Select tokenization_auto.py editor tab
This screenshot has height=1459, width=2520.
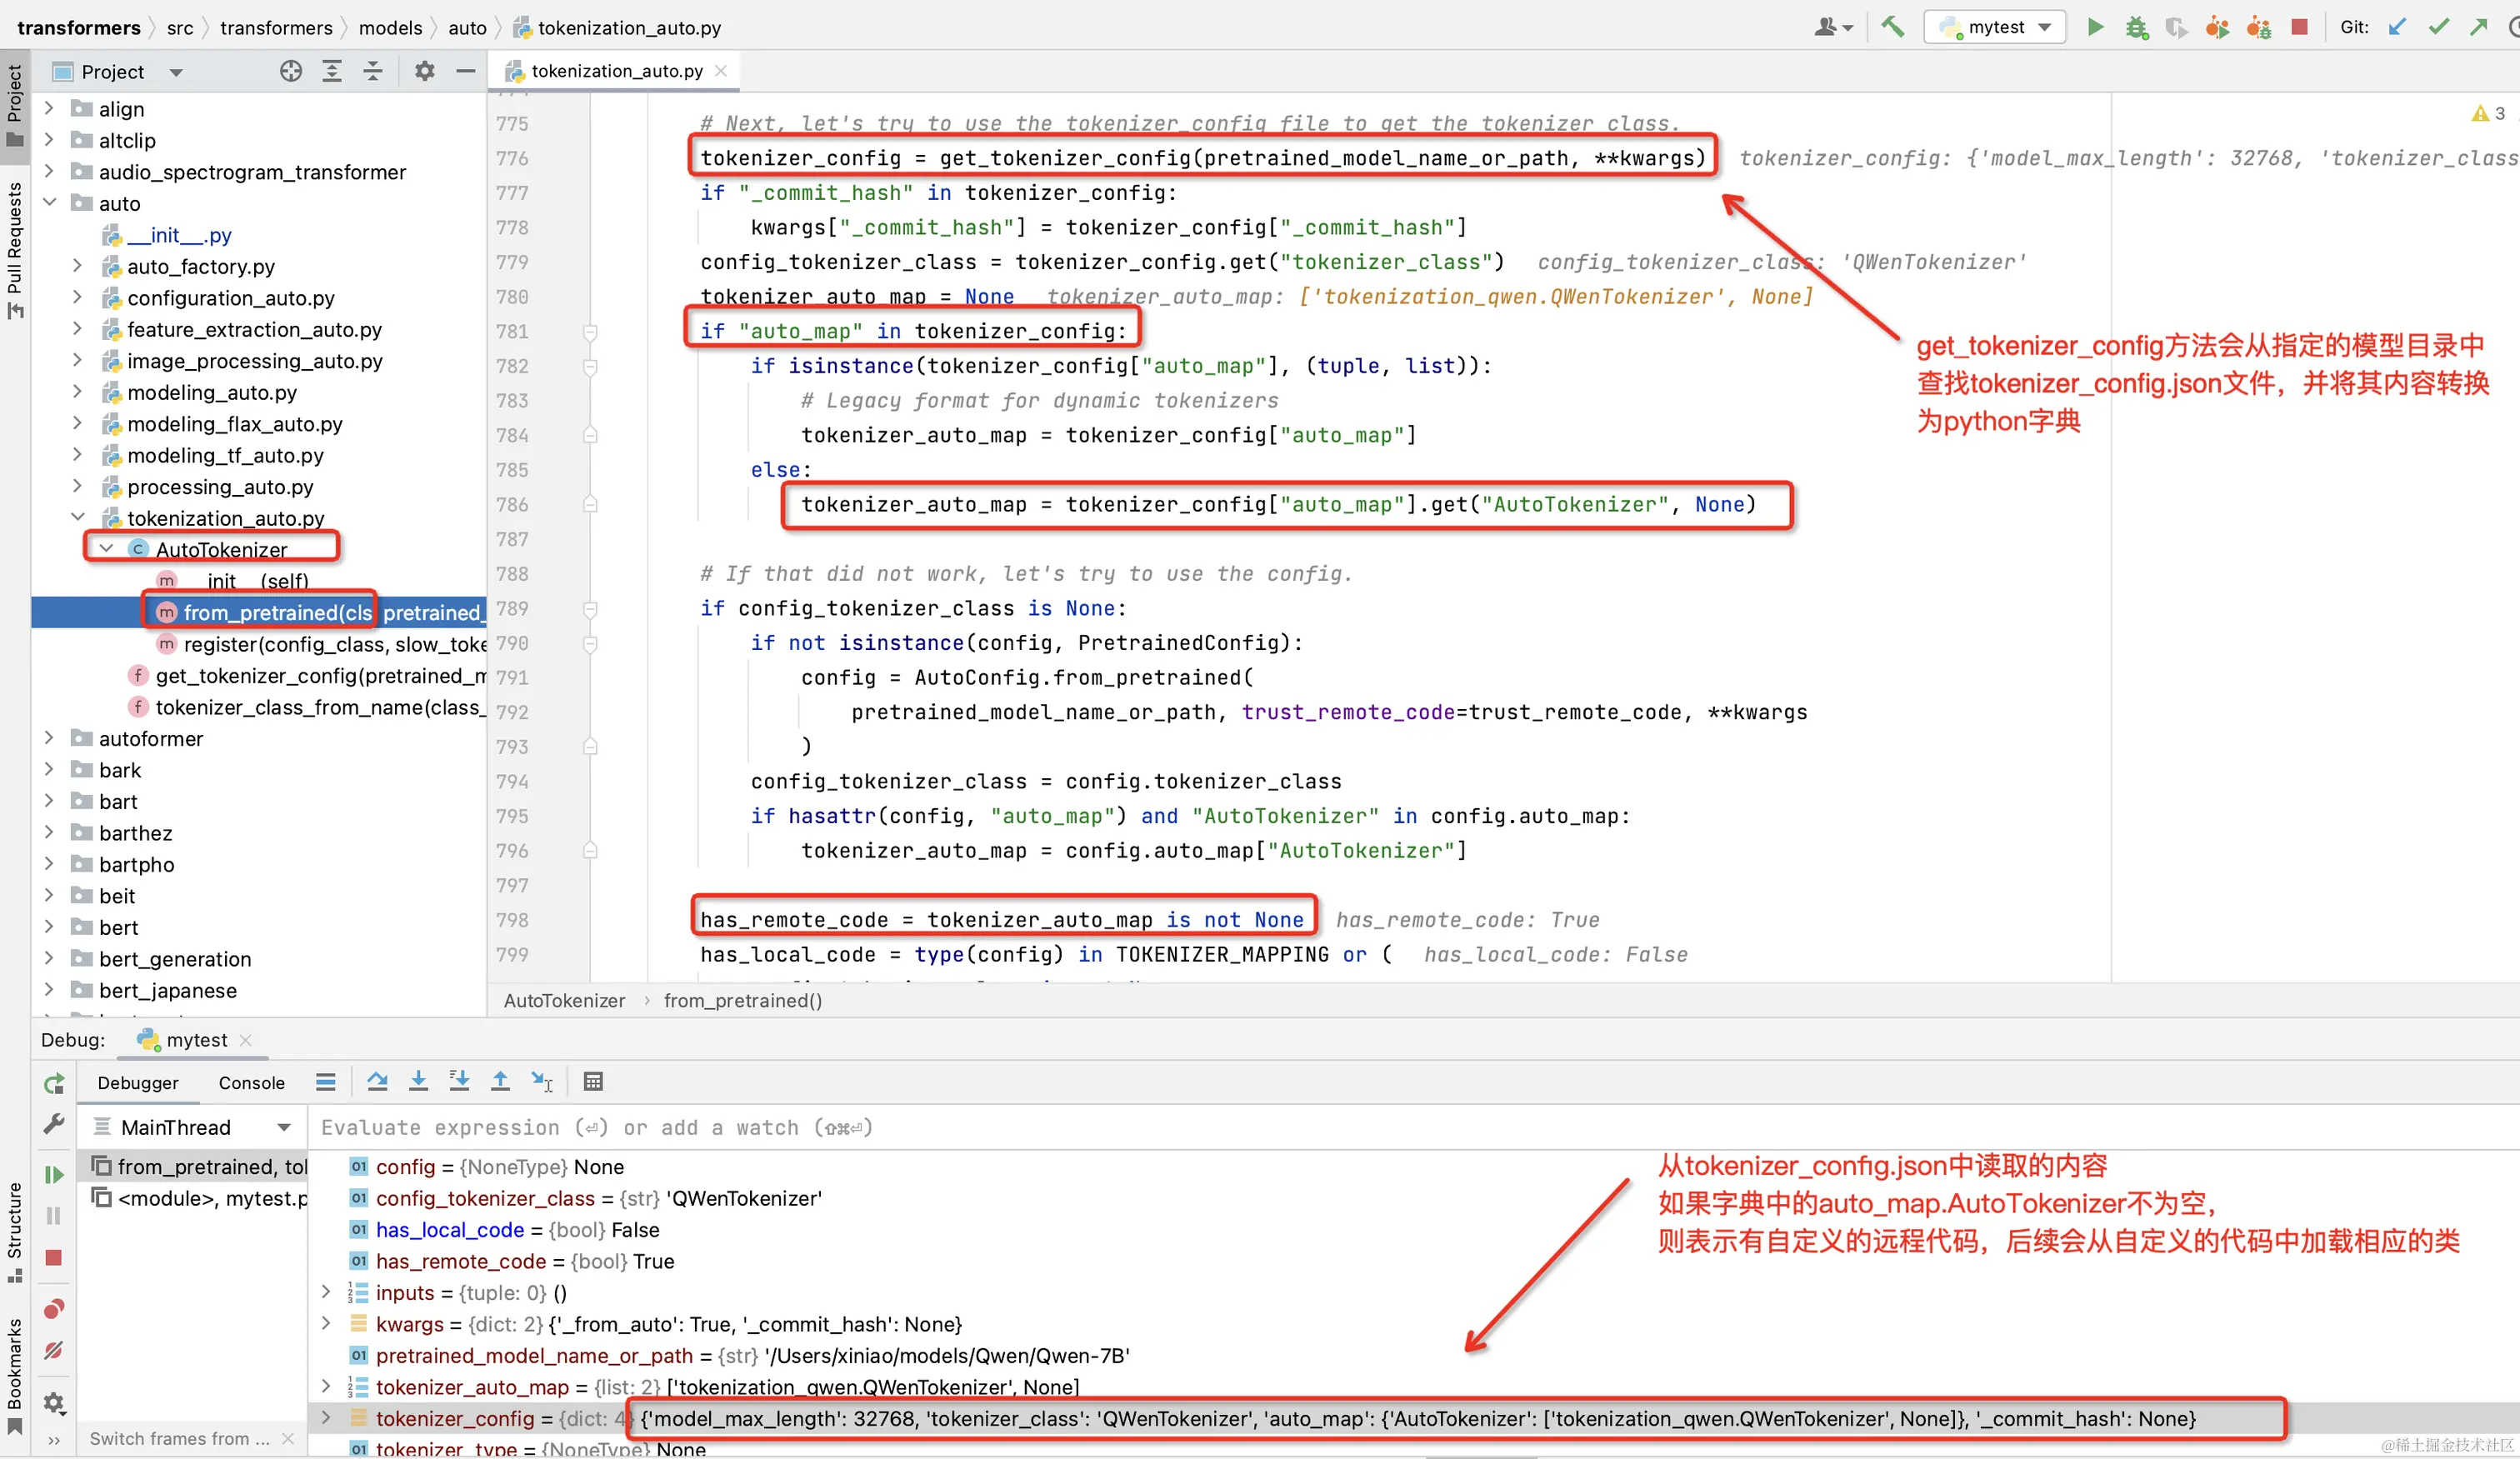tap(616, 71)
